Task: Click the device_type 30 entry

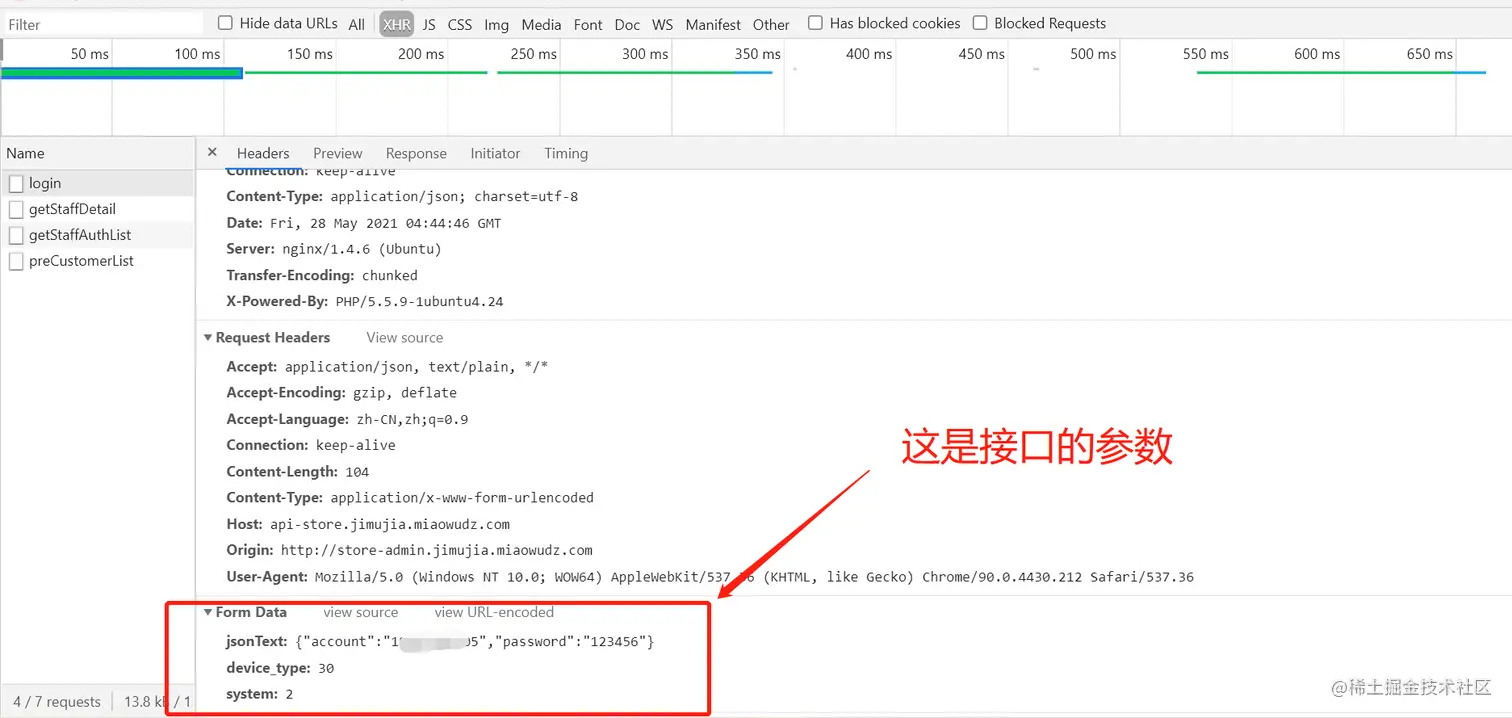Action: click(280, 667)
